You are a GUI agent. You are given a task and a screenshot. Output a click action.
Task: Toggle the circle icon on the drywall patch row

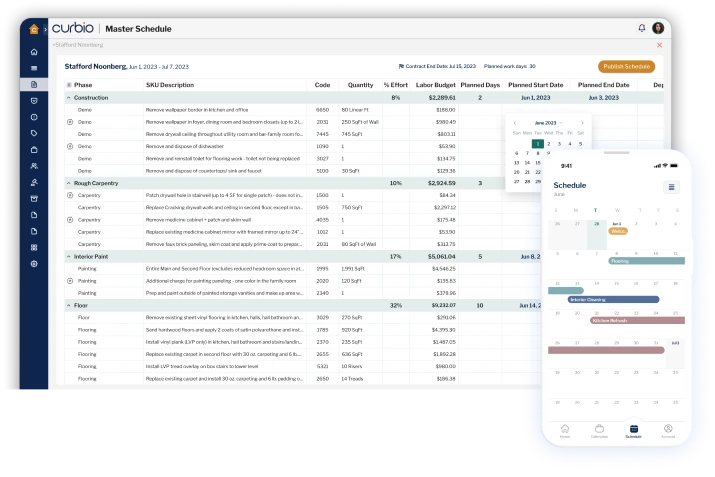[x=69, y=195]
